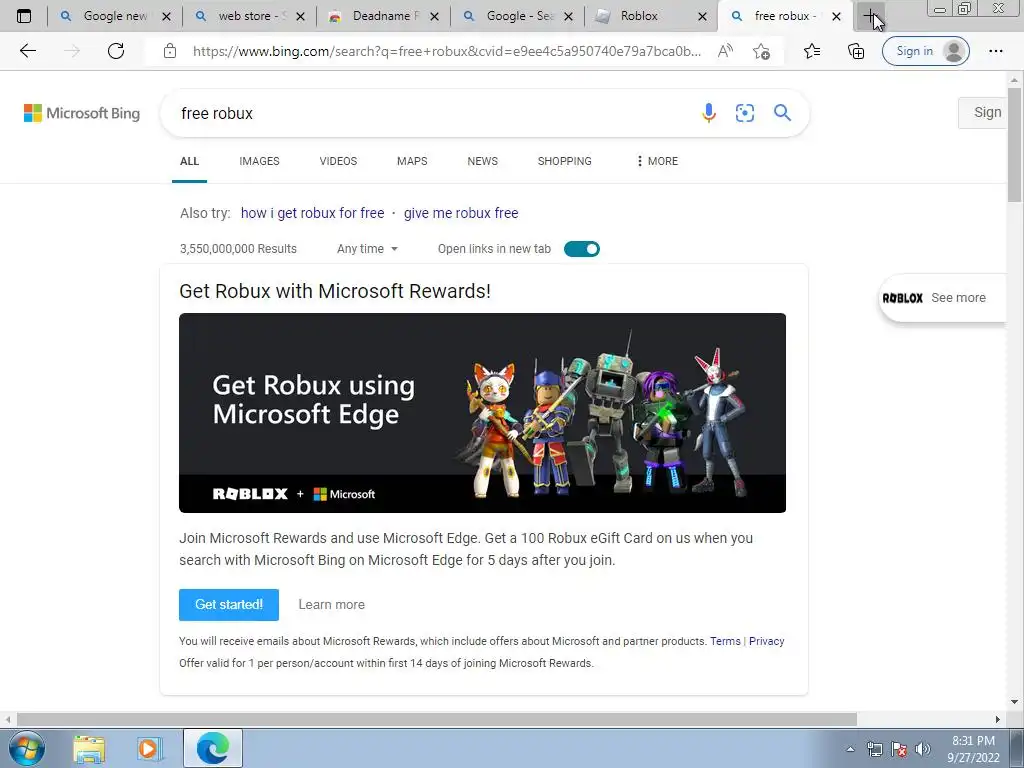Image resolution: width=1024 pixels, height=768 pixels.
Task: Toggle Open links in new tab switch
Action: point(581,249)
